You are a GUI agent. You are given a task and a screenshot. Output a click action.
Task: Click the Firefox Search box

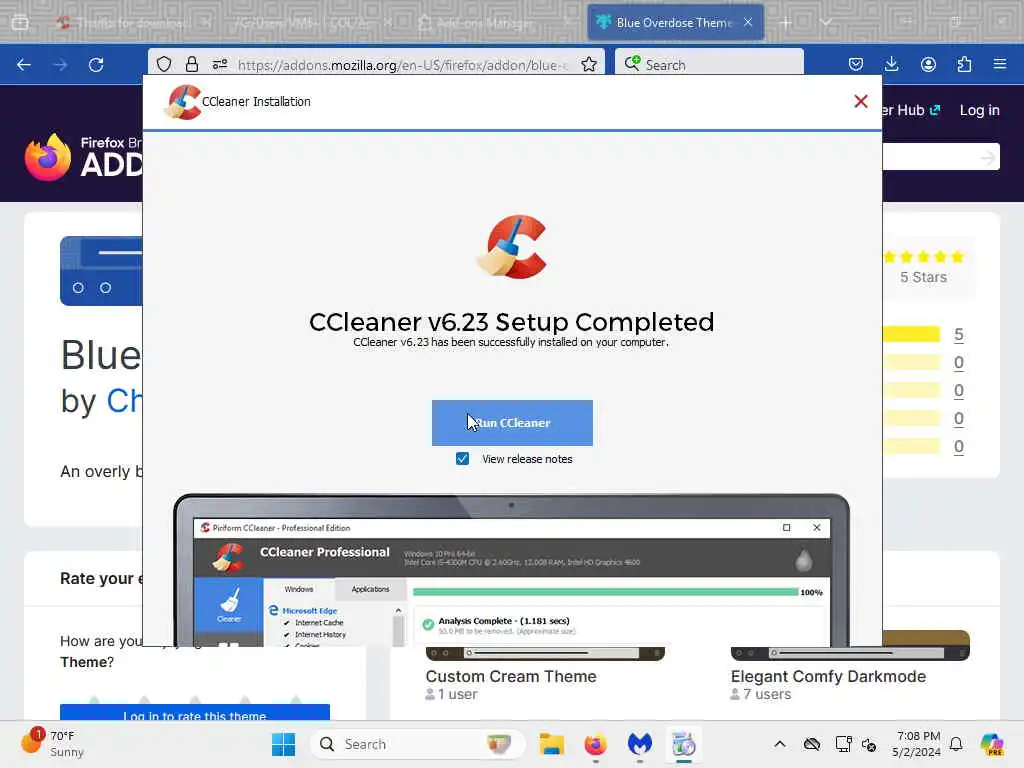[709, 65]
